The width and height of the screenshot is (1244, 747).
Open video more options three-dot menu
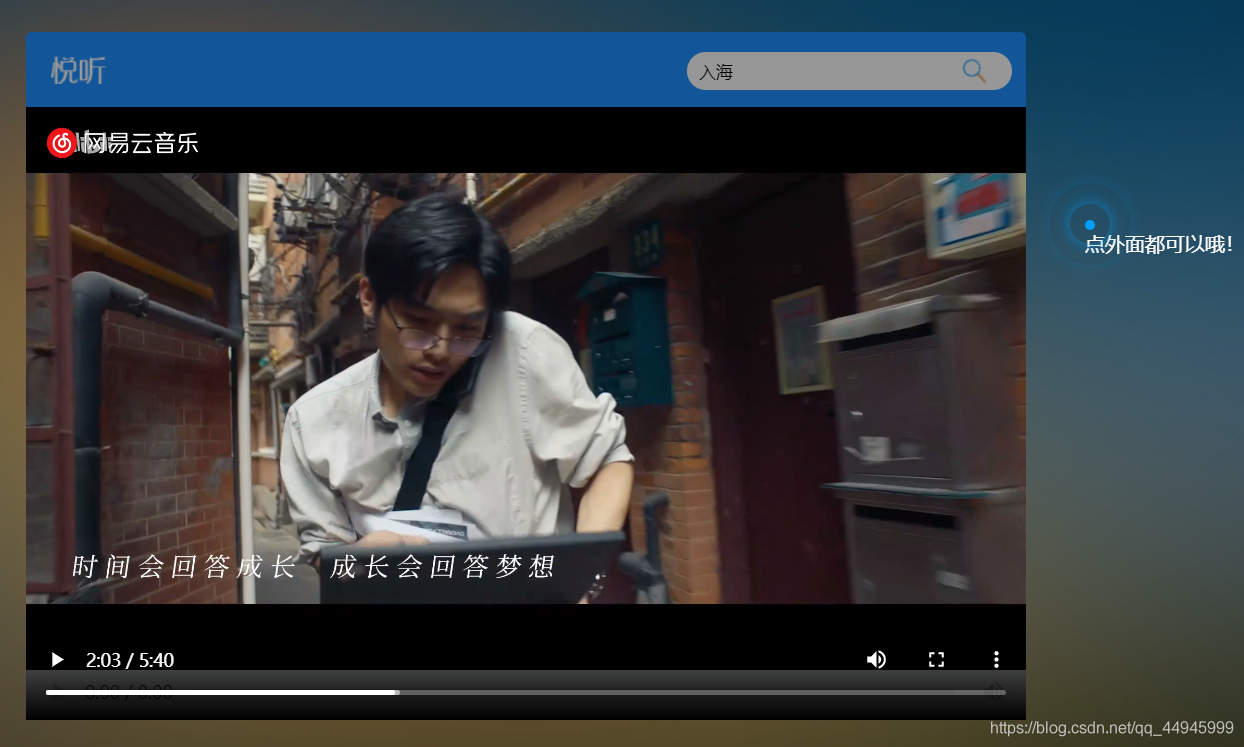(996, 660)
